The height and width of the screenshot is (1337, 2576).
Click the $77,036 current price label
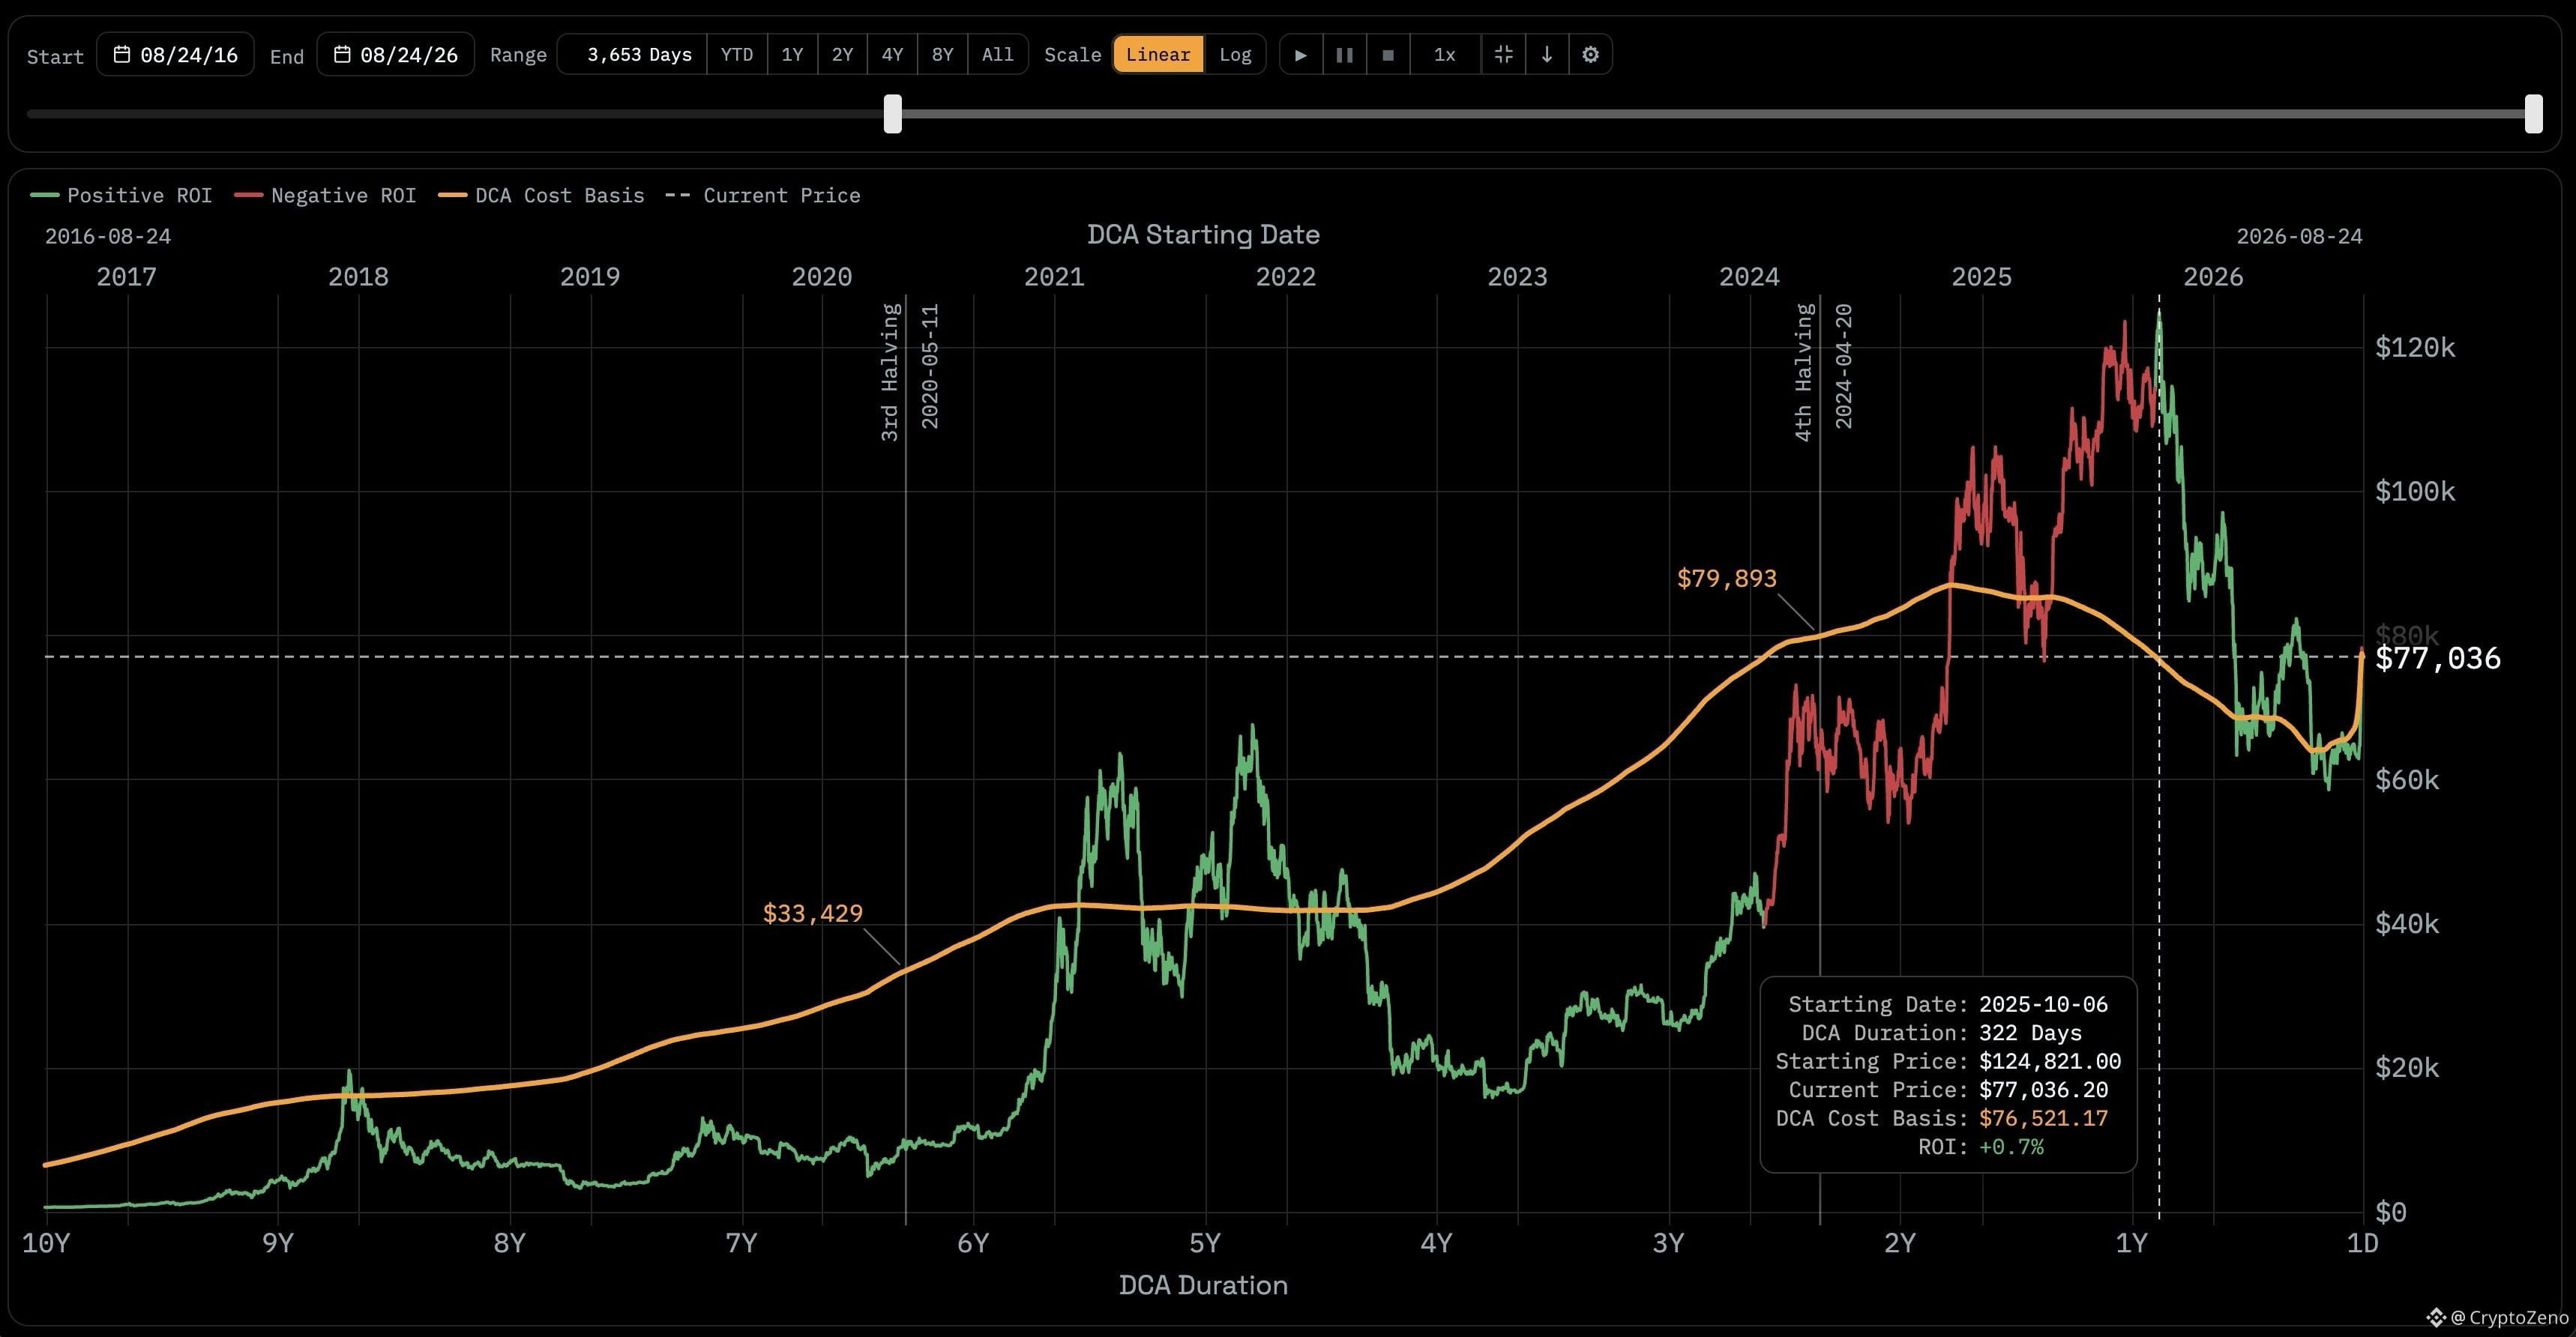tap(2438, 658)
